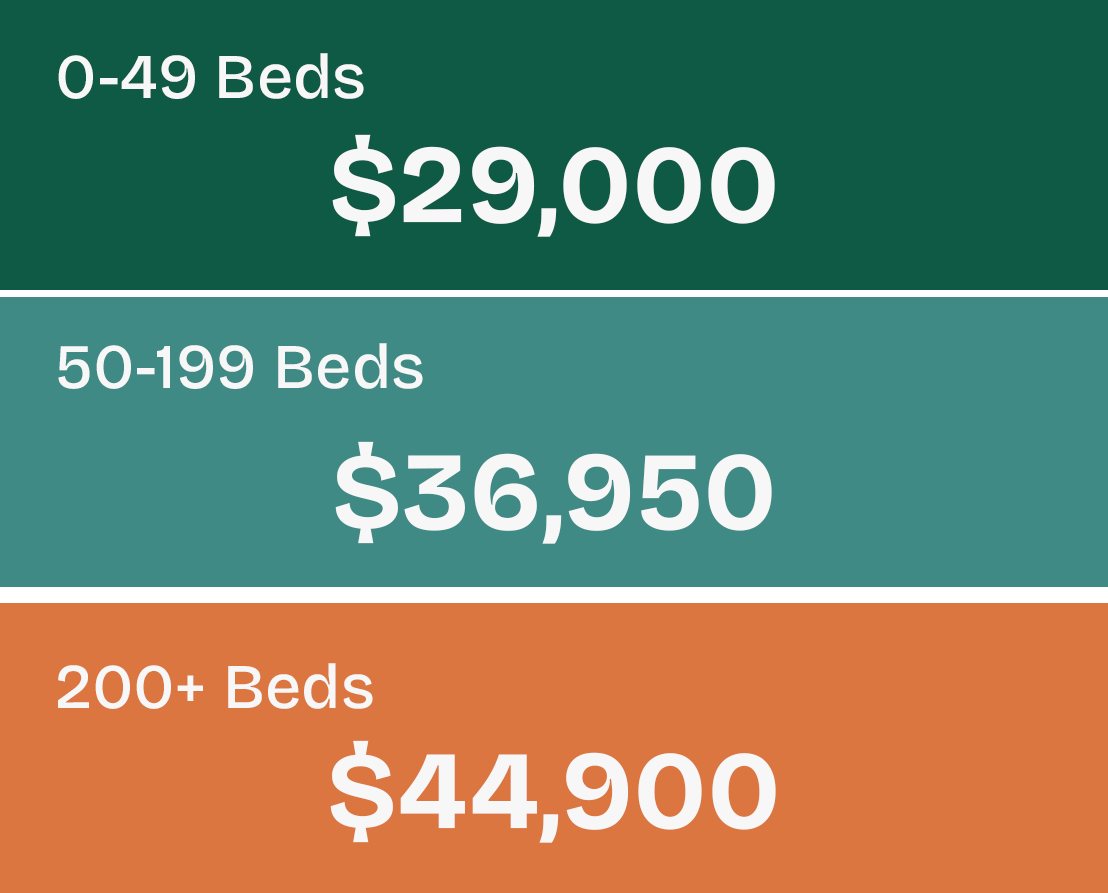This screenshot has height=893, width=1108.
Task: Click the $44,900 price figure
Action: click(x=554, y=791)
